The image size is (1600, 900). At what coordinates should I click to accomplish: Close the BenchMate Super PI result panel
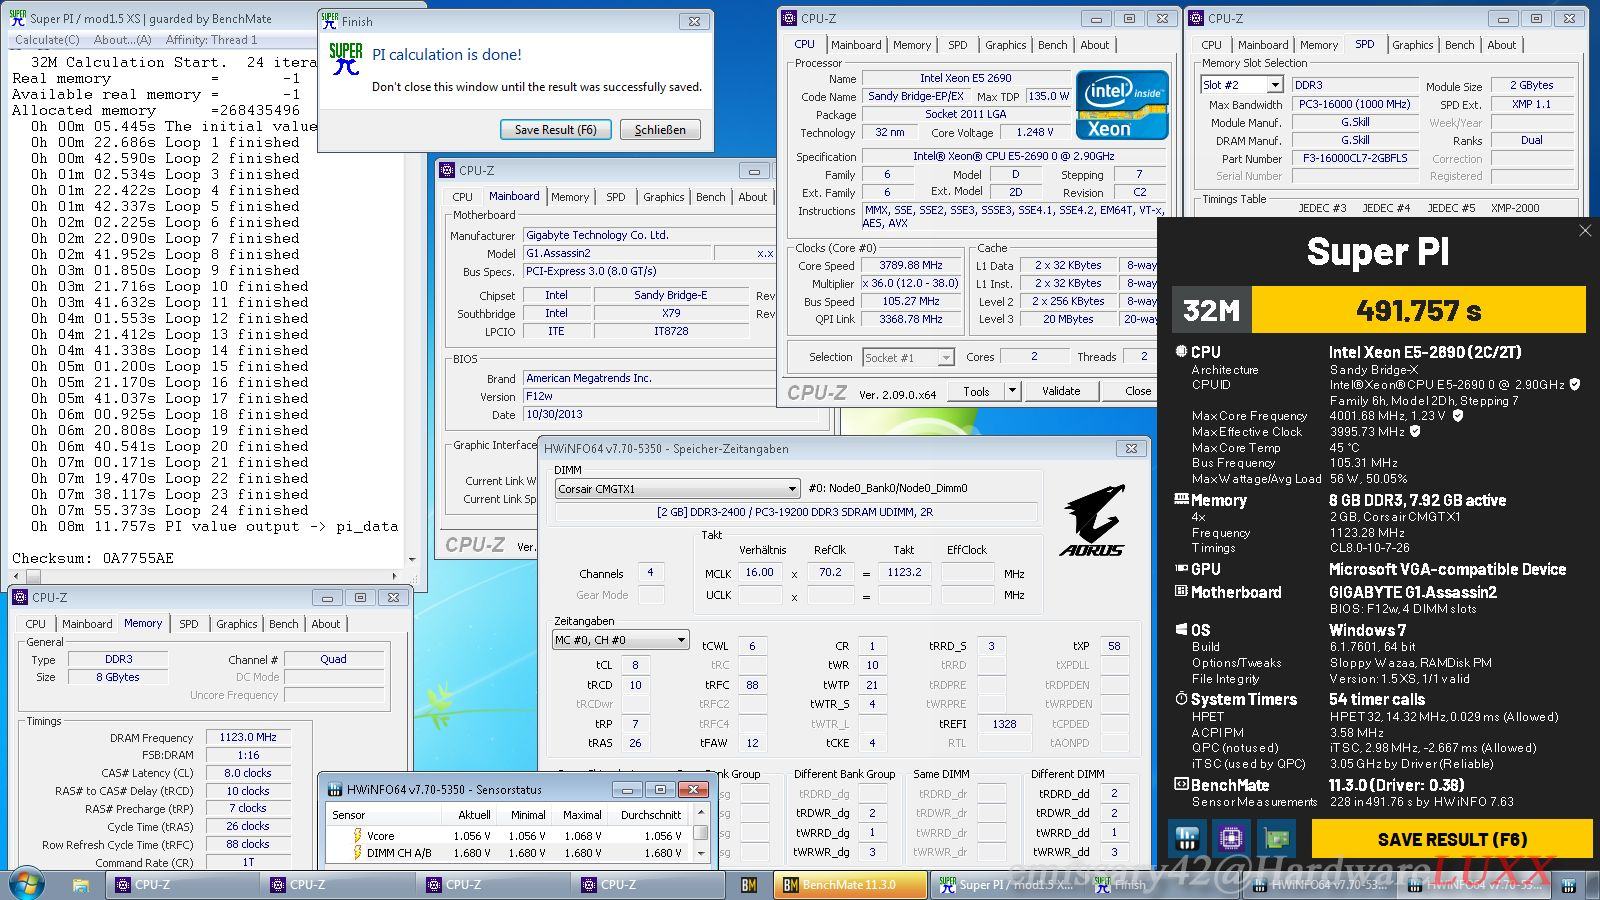coord(1585,231)
